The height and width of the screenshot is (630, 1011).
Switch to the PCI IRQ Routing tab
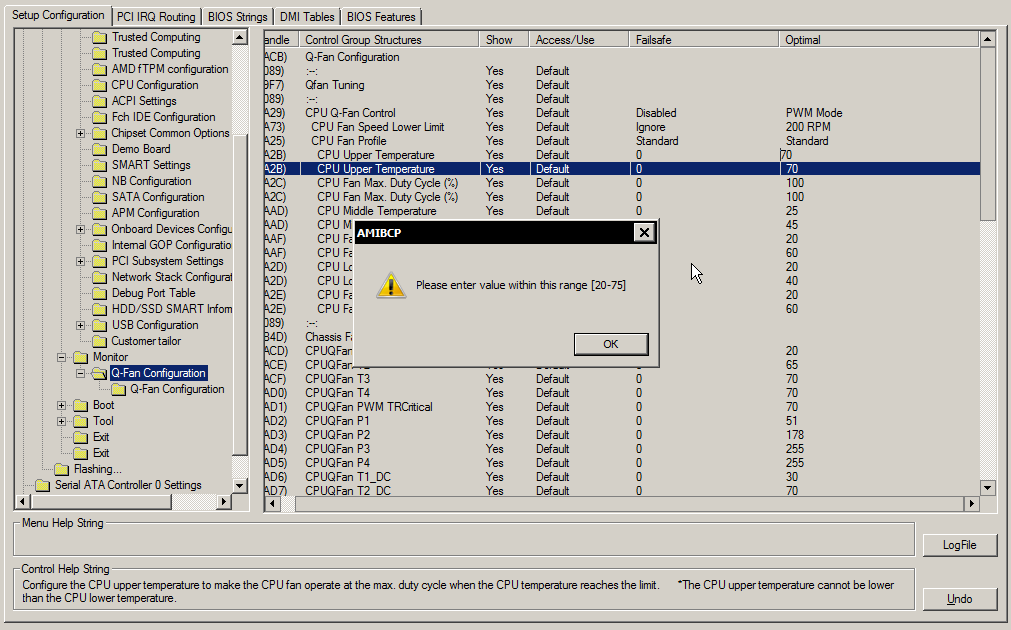(x=156, y=16)
